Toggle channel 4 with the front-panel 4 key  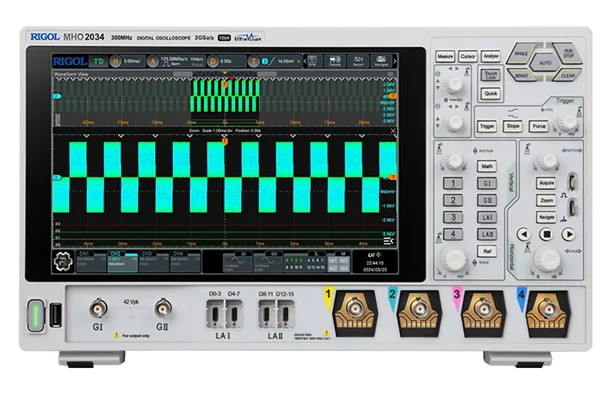[453, 234]
